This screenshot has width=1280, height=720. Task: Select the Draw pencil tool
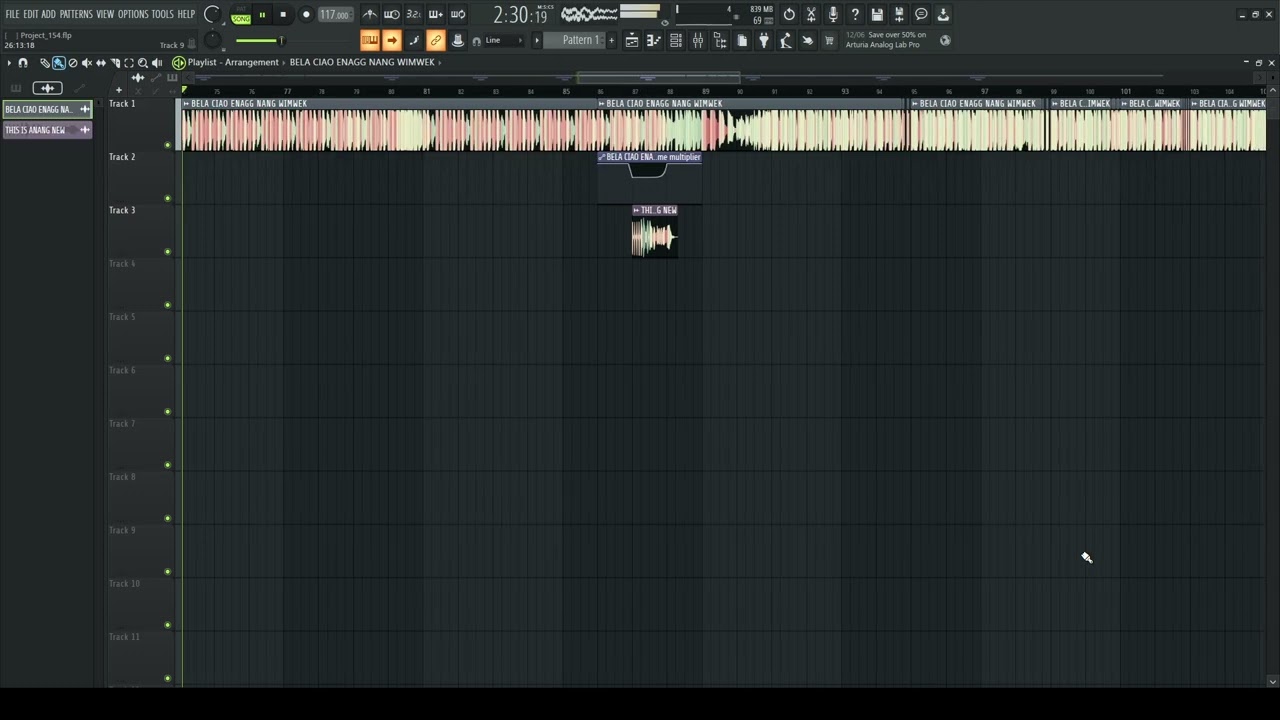44,63
